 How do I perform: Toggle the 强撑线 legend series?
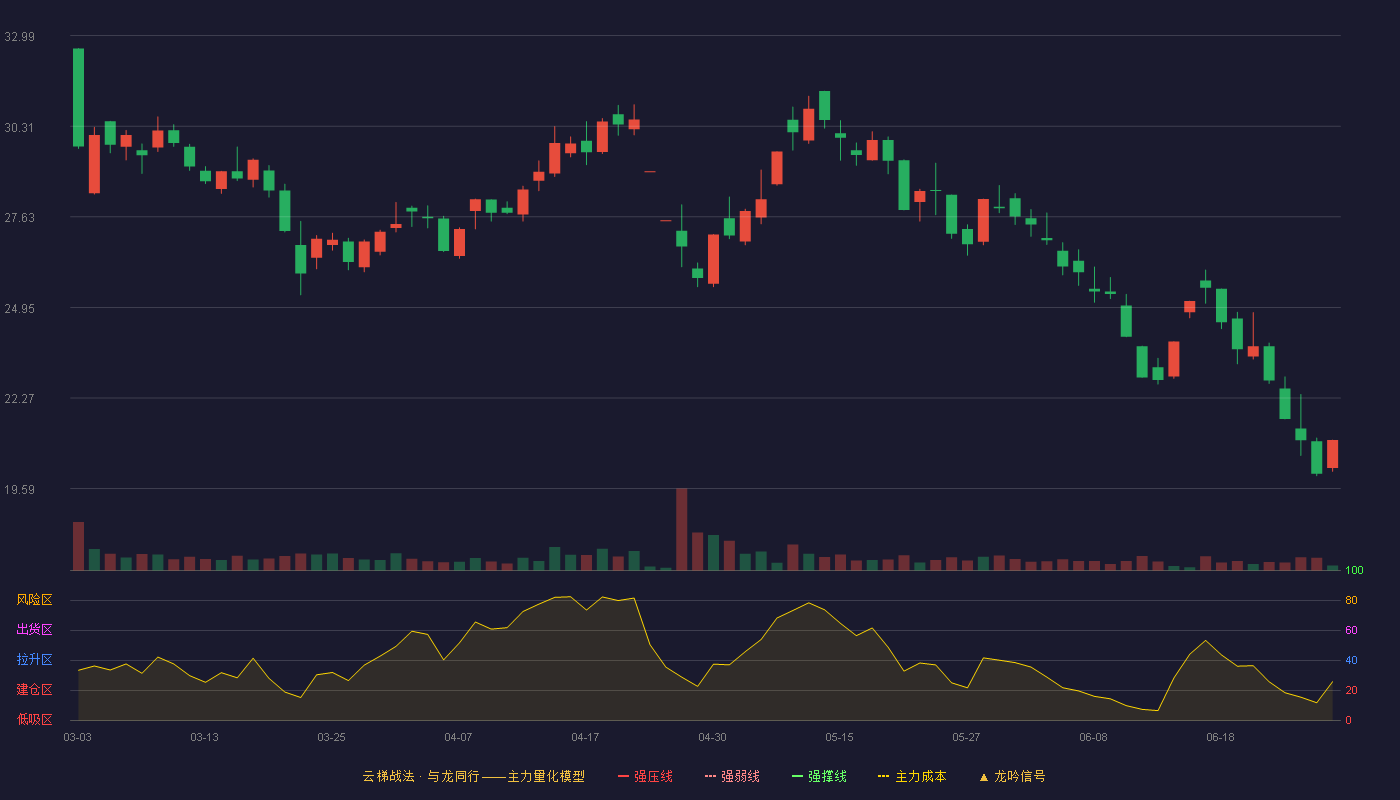[x=819, y=776]
